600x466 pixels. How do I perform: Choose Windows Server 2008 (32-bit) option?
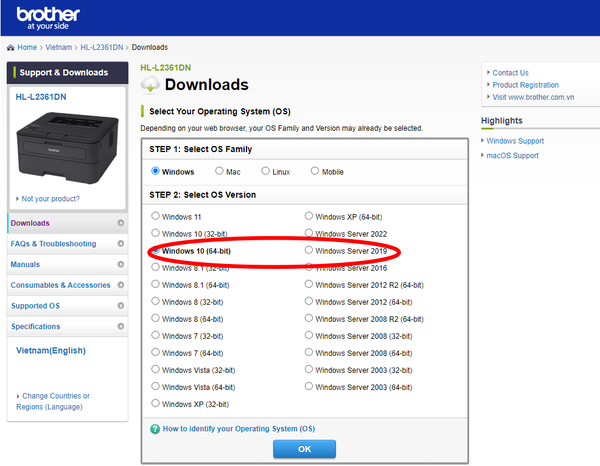(x=308, y=335)
